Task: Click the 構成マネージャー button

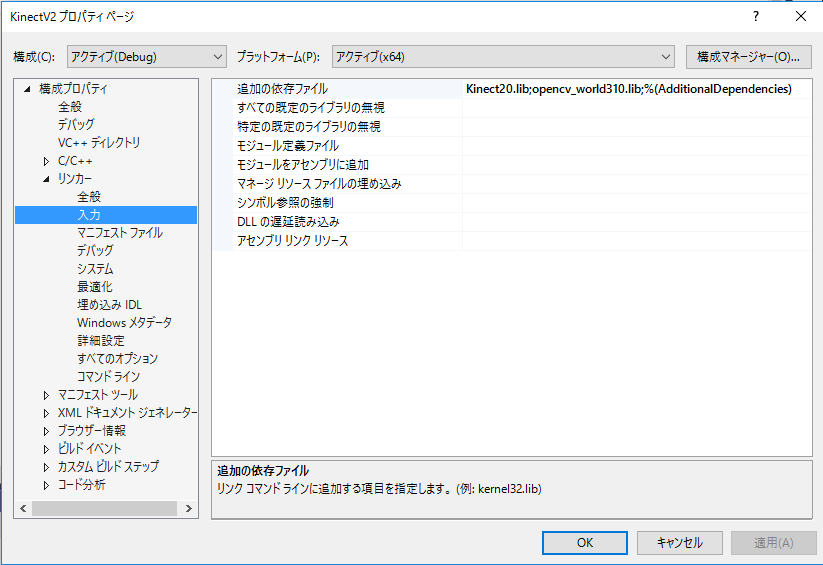Action: click(748, 57)
